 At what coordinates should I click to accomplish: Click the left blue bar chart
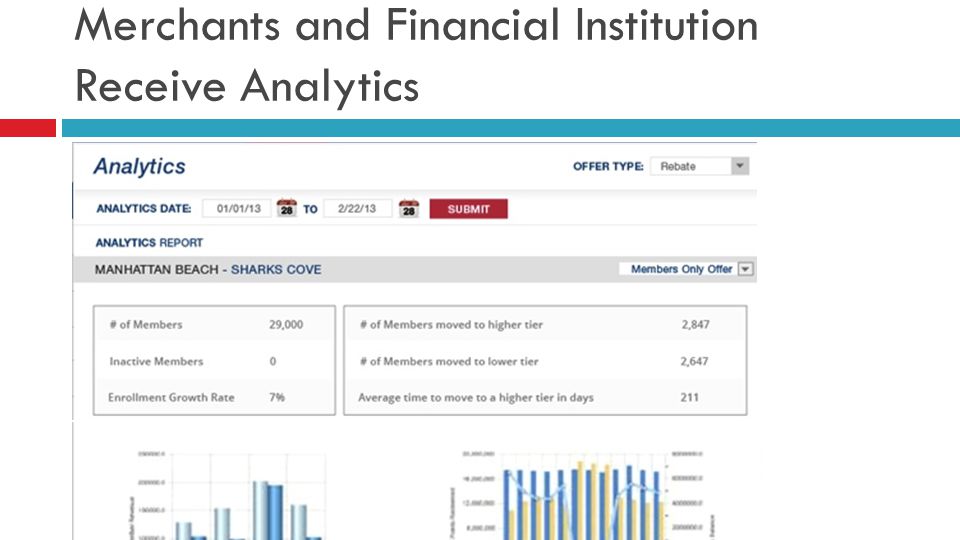point(230,496)
